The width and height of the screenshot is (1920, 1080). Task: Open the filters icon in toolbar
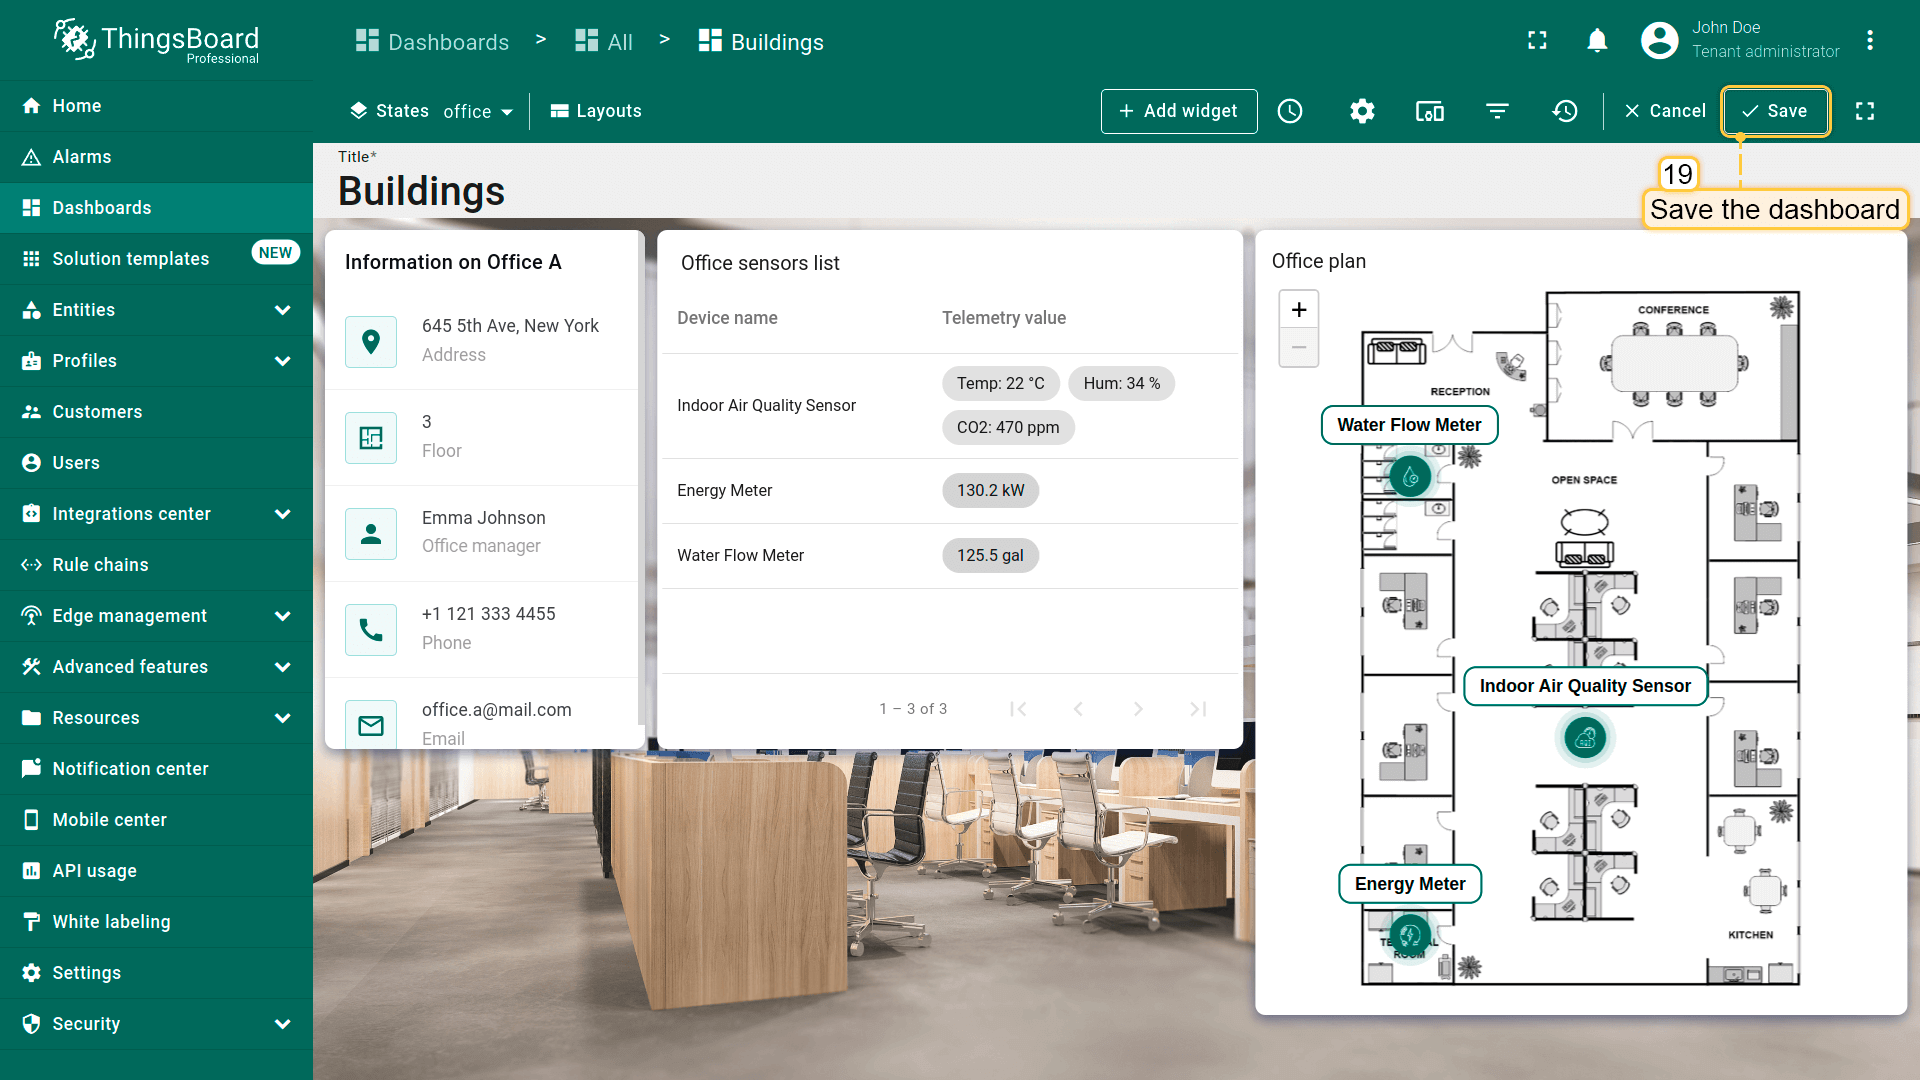coord(1497,111)
